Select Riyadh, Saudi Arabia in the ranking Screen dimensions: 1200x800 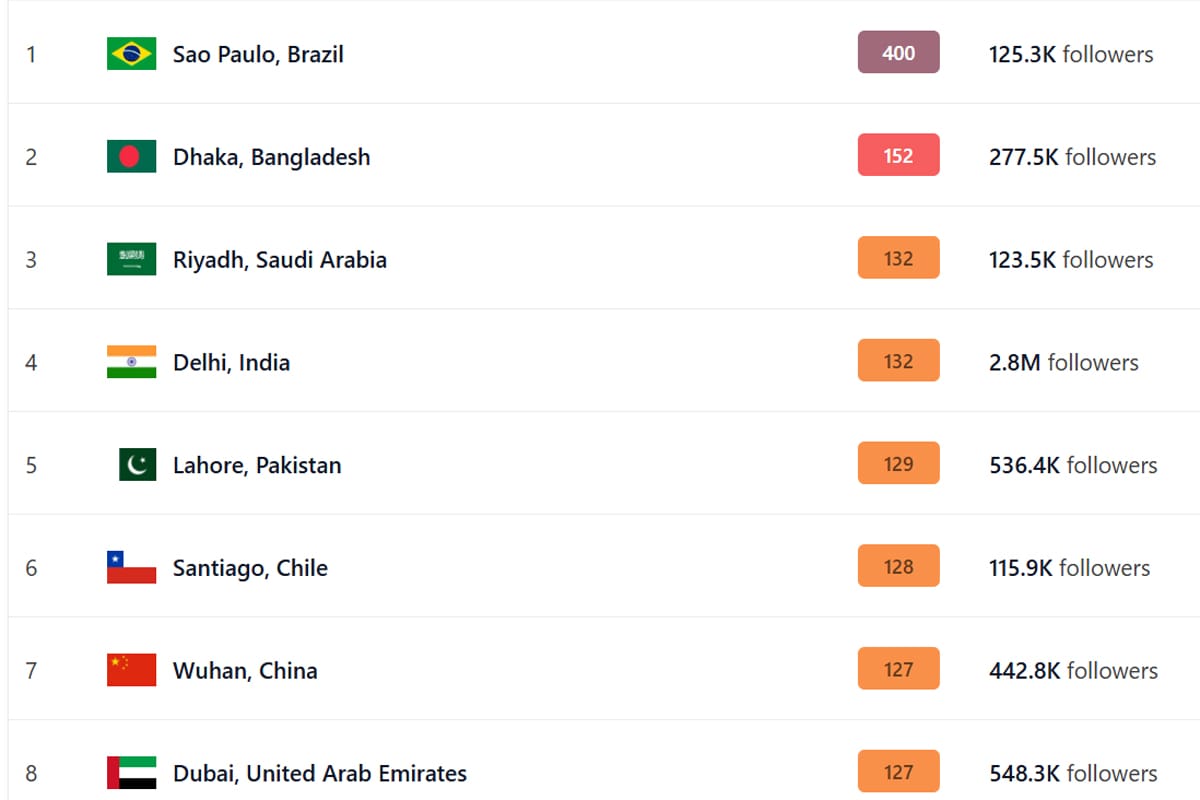click(x=279, y=260)
